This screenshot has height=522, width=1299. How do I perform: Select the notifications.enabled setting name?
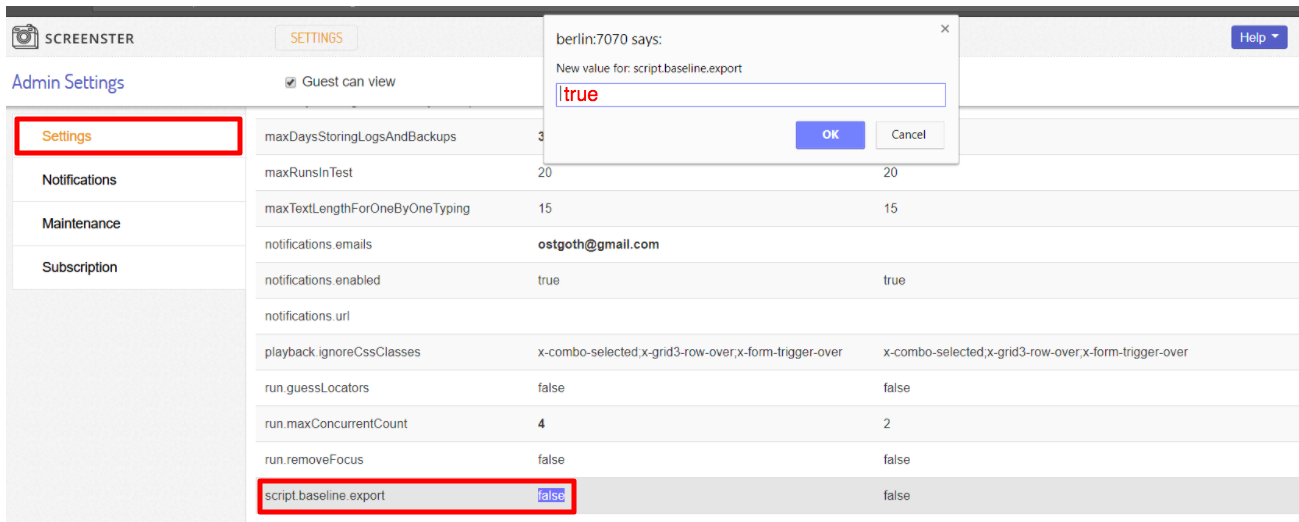322,280
